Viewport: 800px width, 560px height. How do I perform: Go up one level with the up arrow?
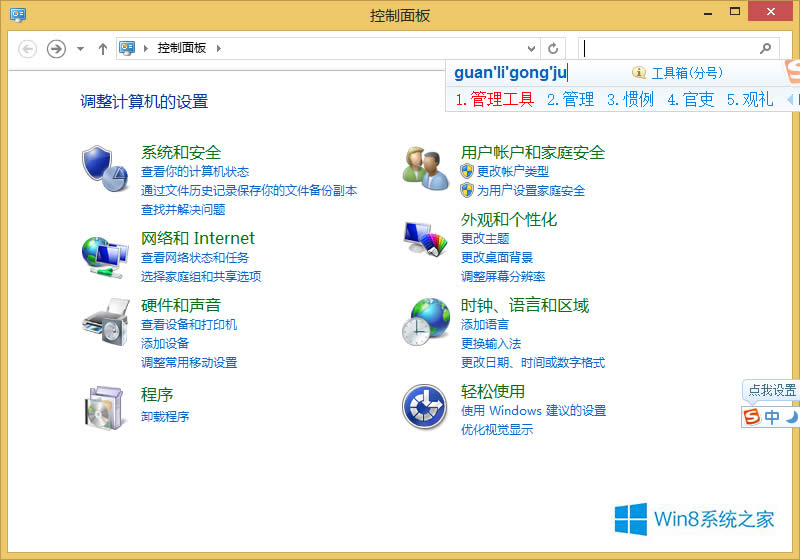[103, 49]
